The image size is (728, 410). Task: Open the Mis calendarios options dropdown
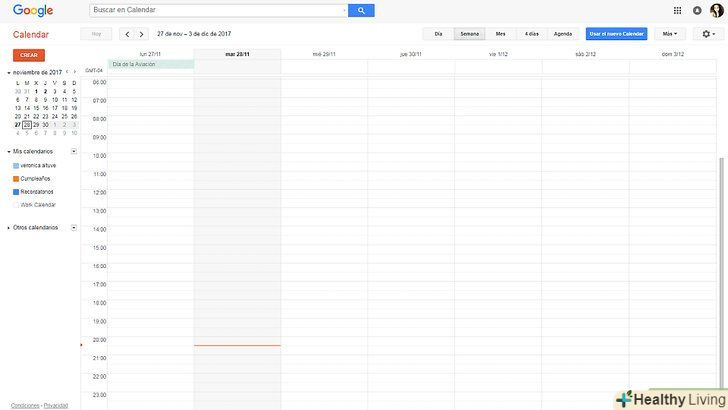(x=74, y=151)
